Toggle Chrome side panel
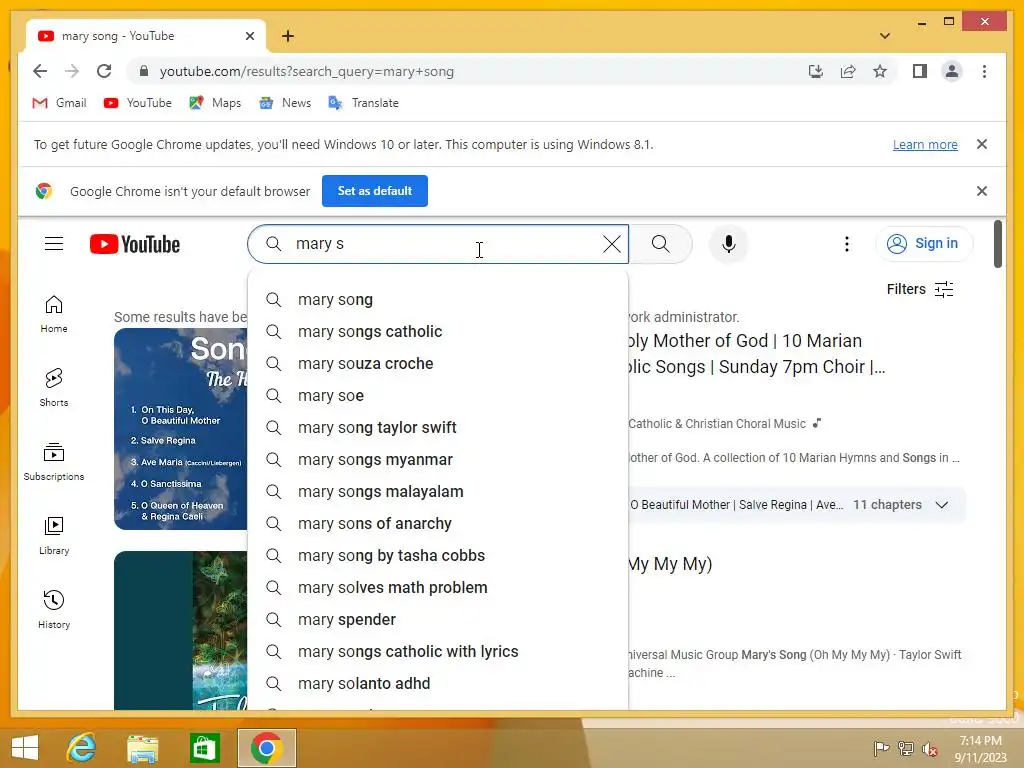Viewport: 1024px width, 768px height. click(920, 71)
